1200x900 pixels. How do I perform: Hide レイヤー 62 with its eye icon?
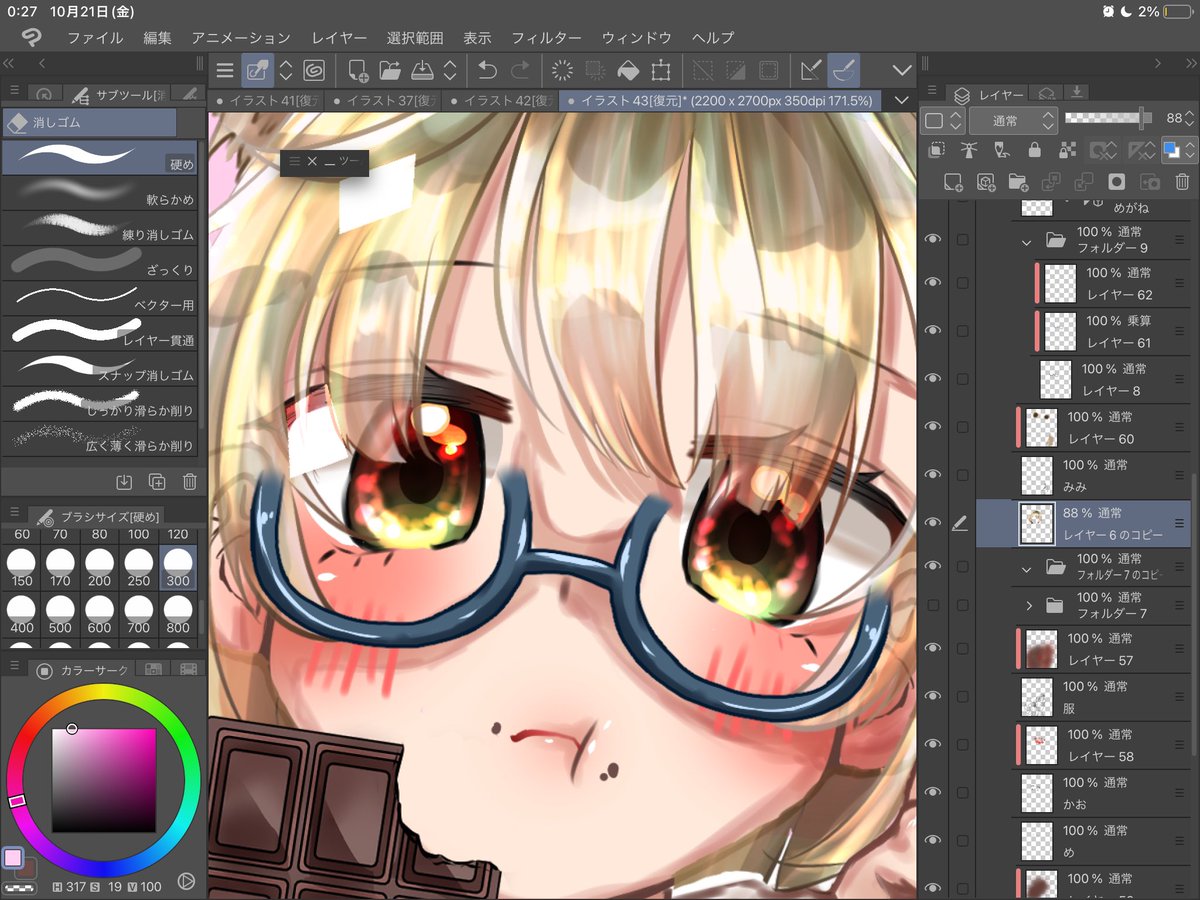[933, 283]
